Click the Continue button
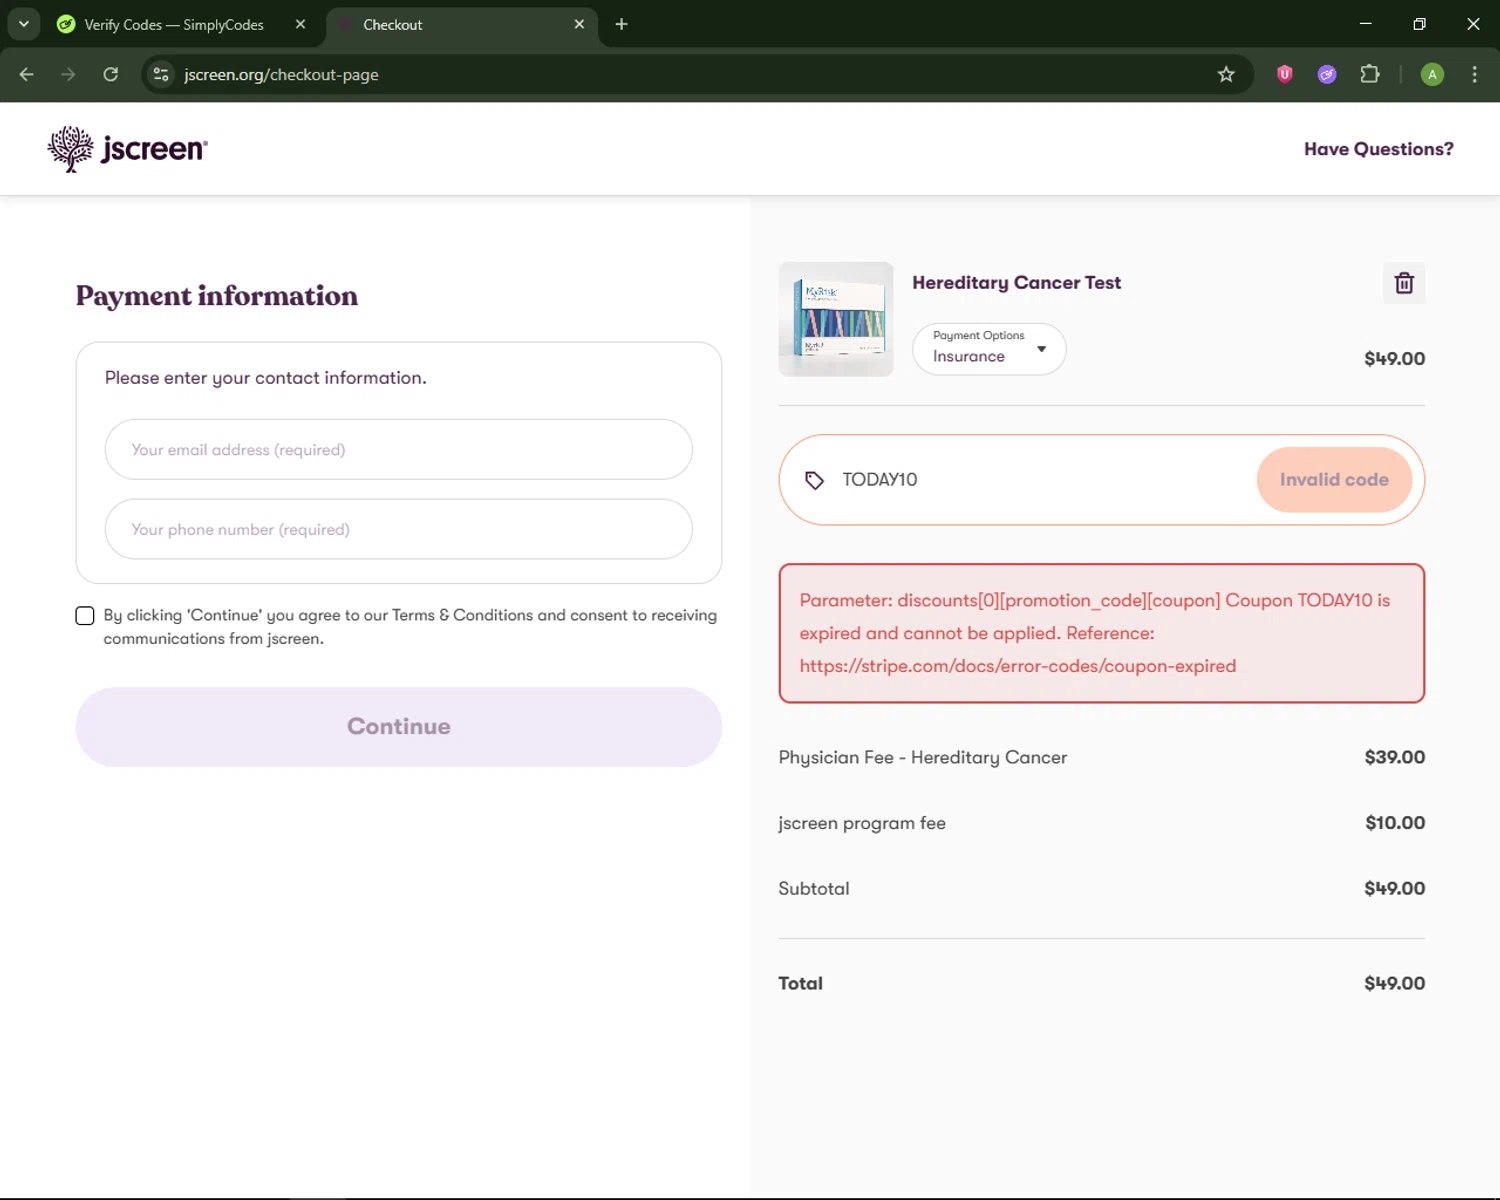Screen dimensions: 1500x1200 [x=399, y=727]
